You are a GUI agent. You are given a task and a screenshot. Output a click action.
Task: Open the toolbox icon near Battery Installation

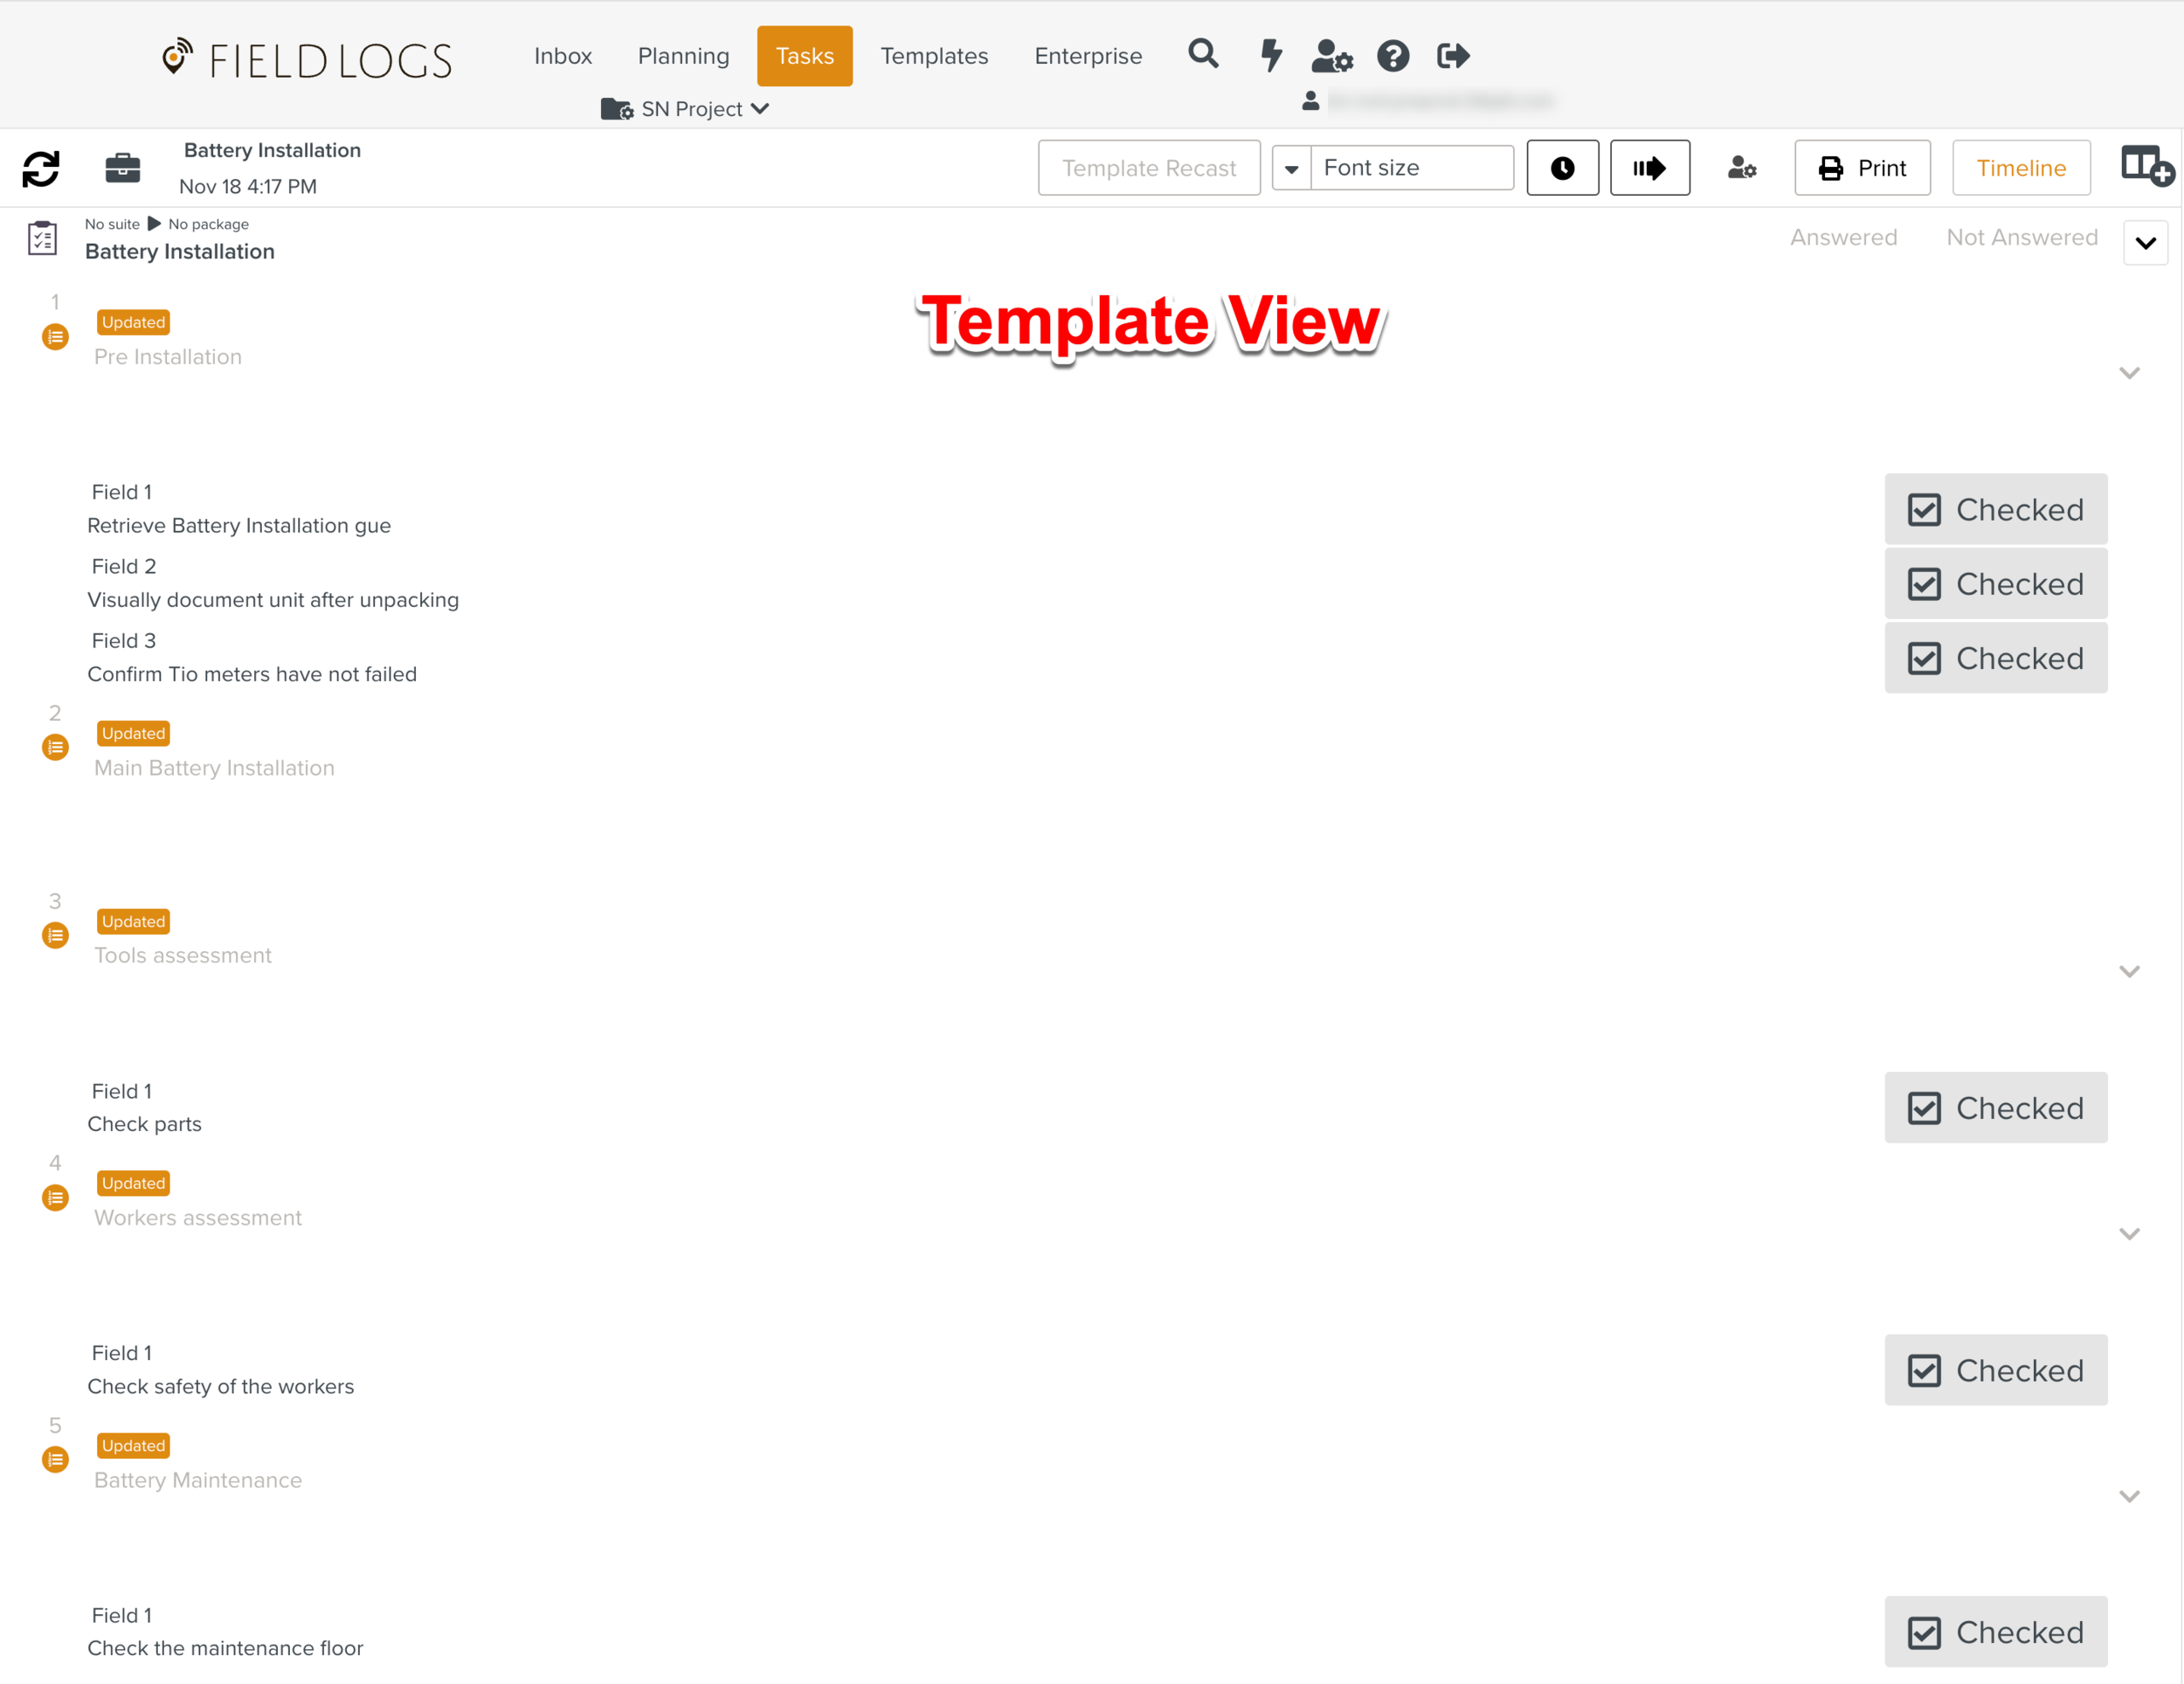(x=122, y=168)
